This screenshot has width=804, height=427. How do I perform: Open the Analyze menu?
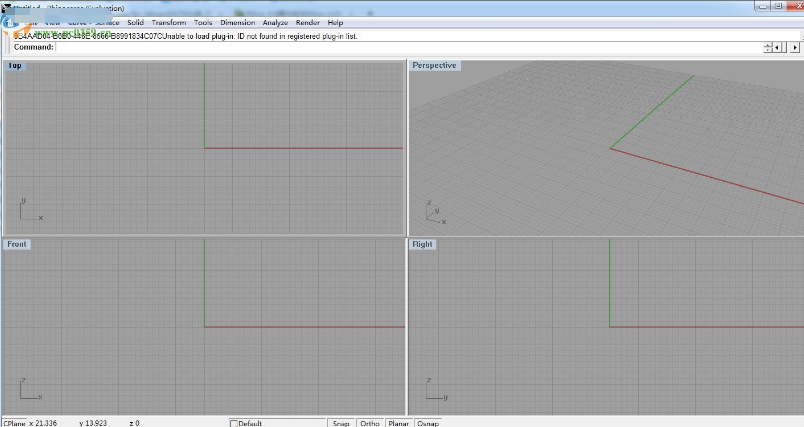[x=275, y=22]
